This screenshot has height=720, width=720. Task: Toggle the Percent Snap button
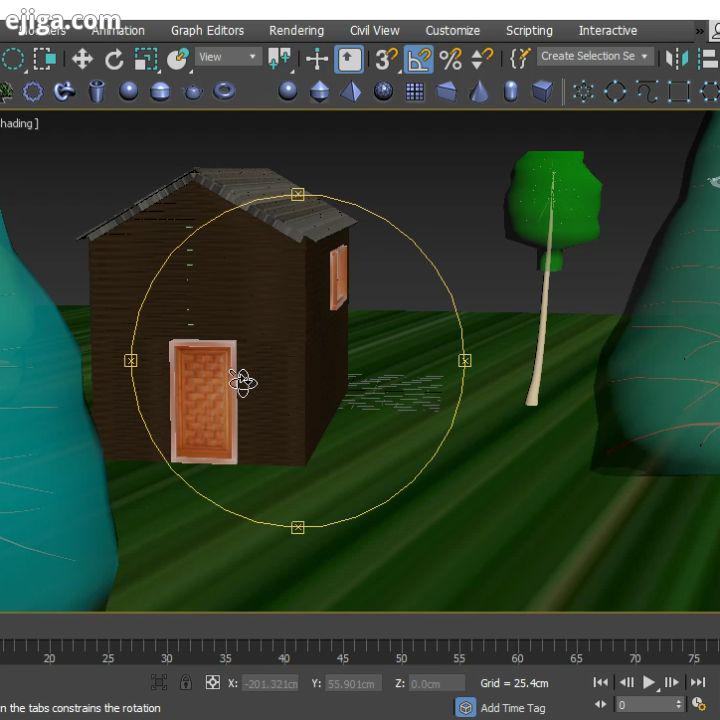[450, 59]
